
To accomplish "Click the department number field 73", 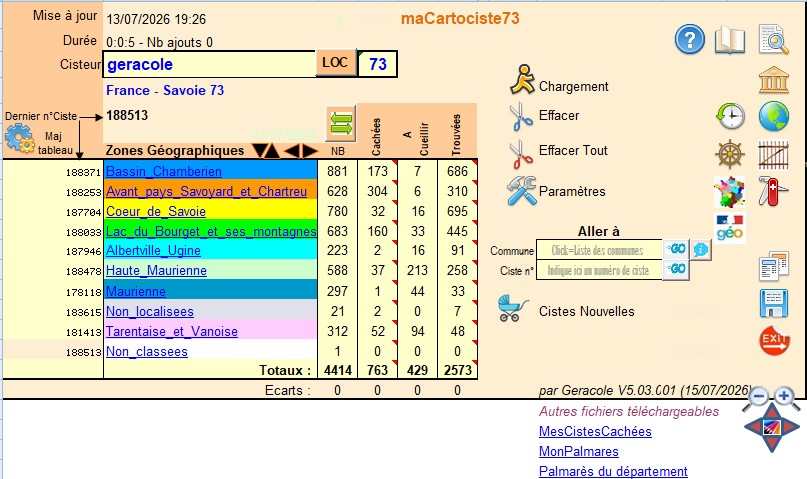I will (377, 64).
